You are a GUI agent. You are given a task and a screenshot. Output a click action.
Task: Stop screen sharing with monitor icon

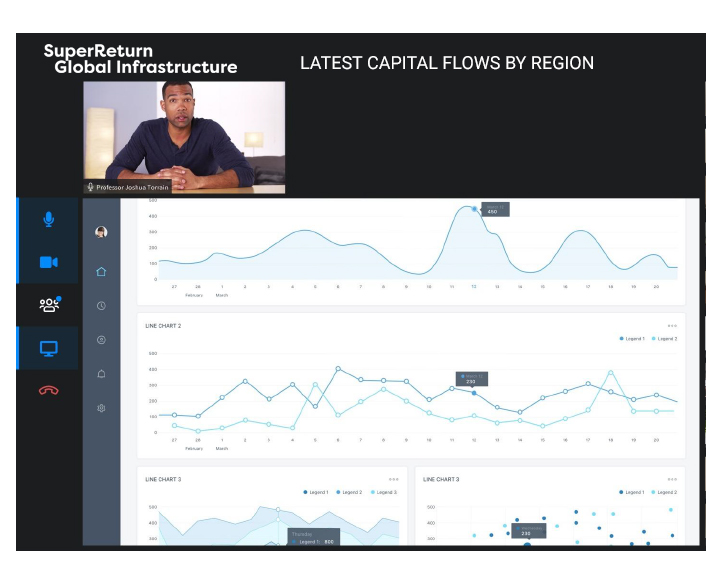tap(48, 348)
